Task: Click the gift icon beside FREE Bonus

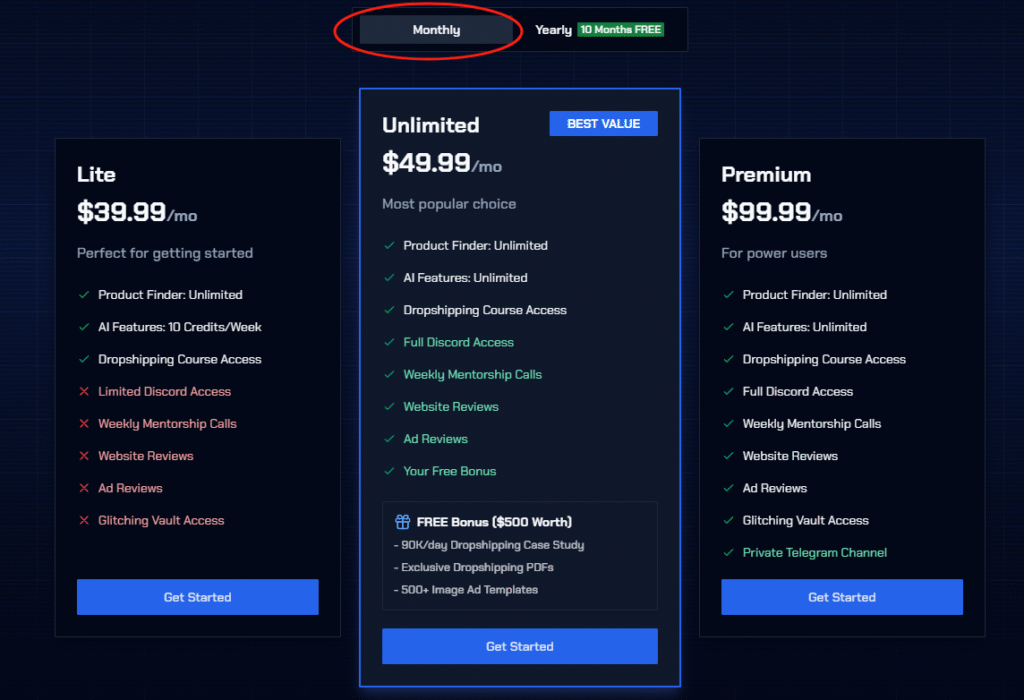Action: click(x=402, y=522)
